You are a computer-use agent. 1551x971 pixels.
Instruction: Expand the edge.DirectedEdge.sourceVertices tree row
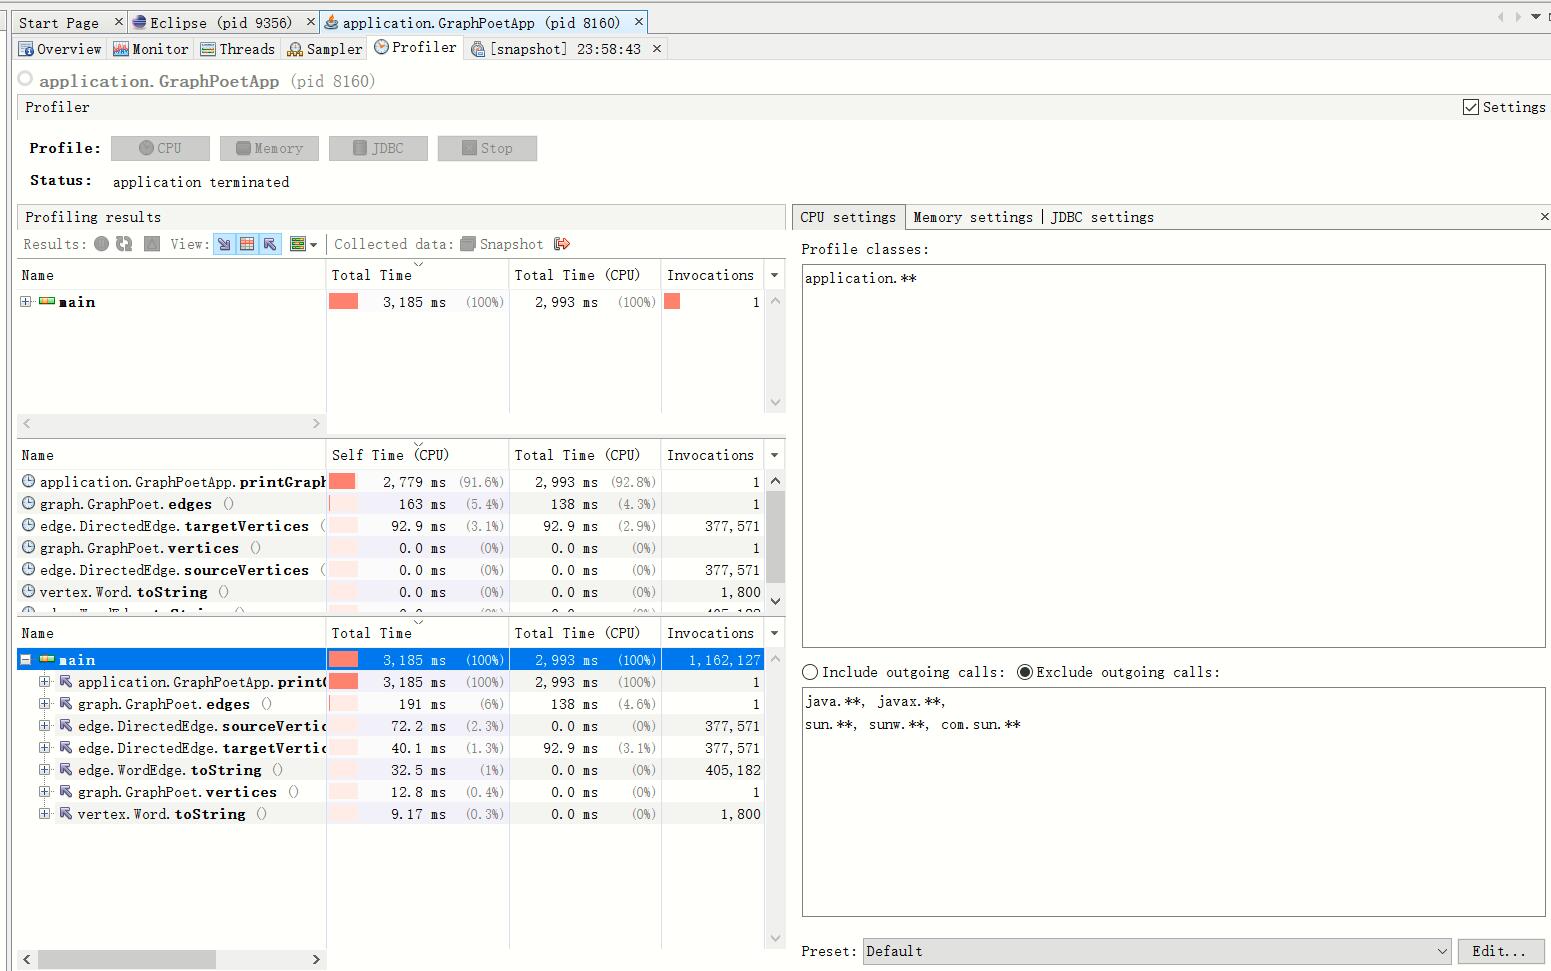coord(44,725)
